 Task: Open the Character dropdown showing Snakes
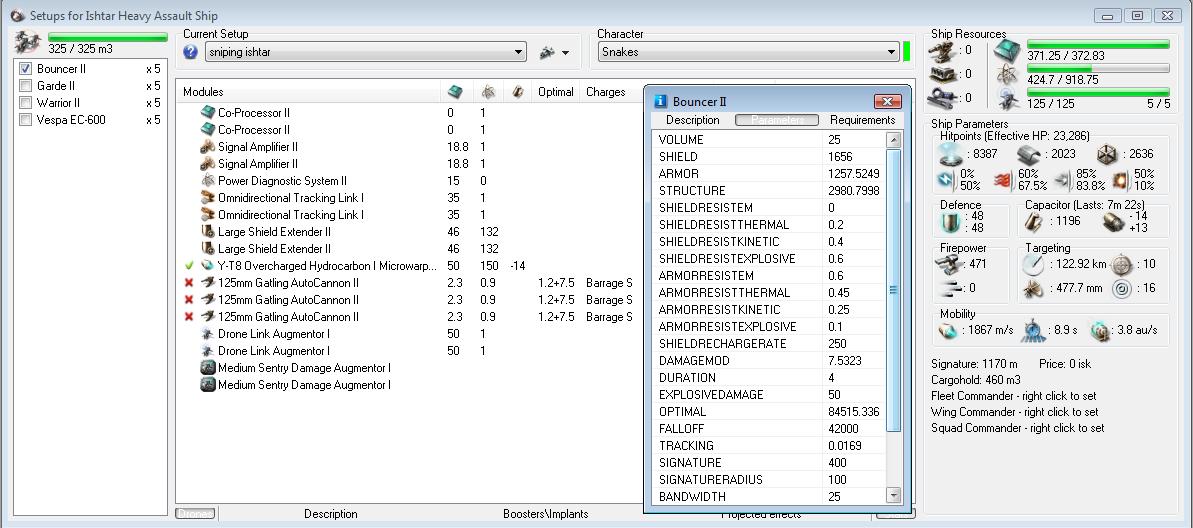pos(748,52)
